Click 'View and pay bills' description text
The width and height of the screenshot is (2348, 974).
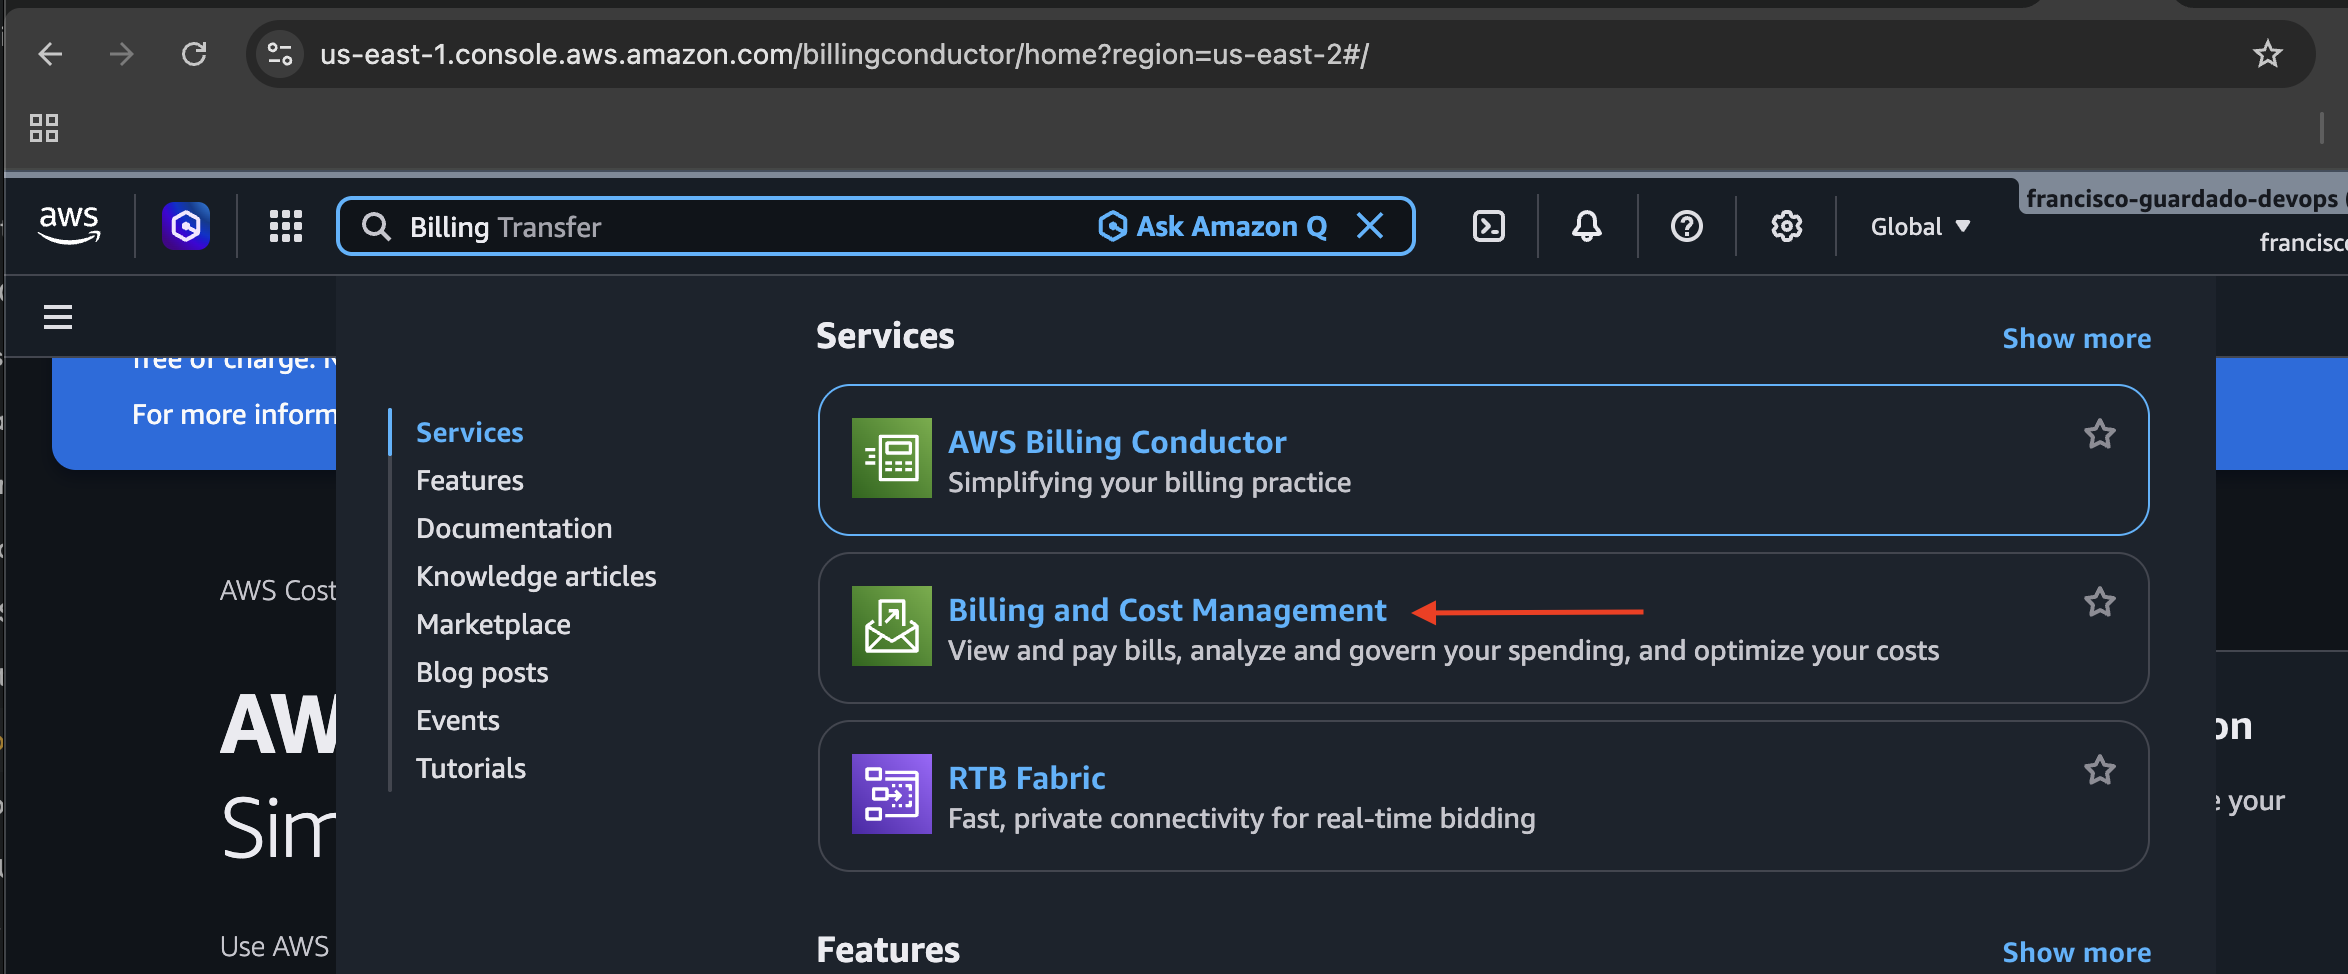pos(1443,650)
